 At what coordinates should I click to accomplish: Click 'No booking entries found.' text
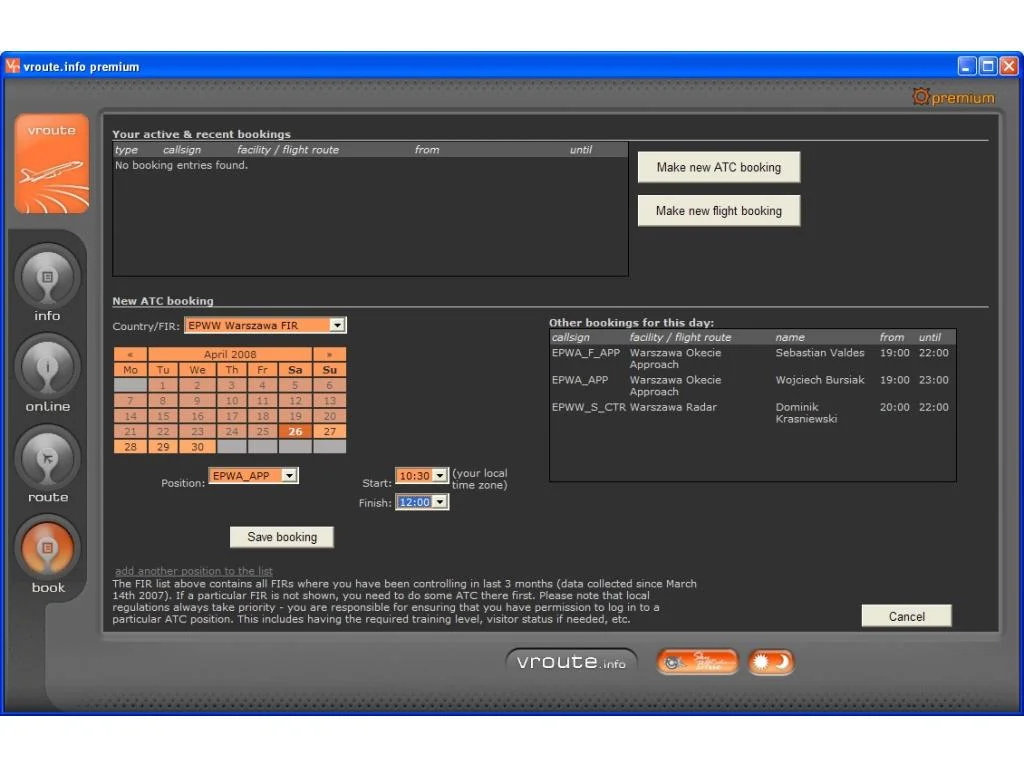point(182,165)
